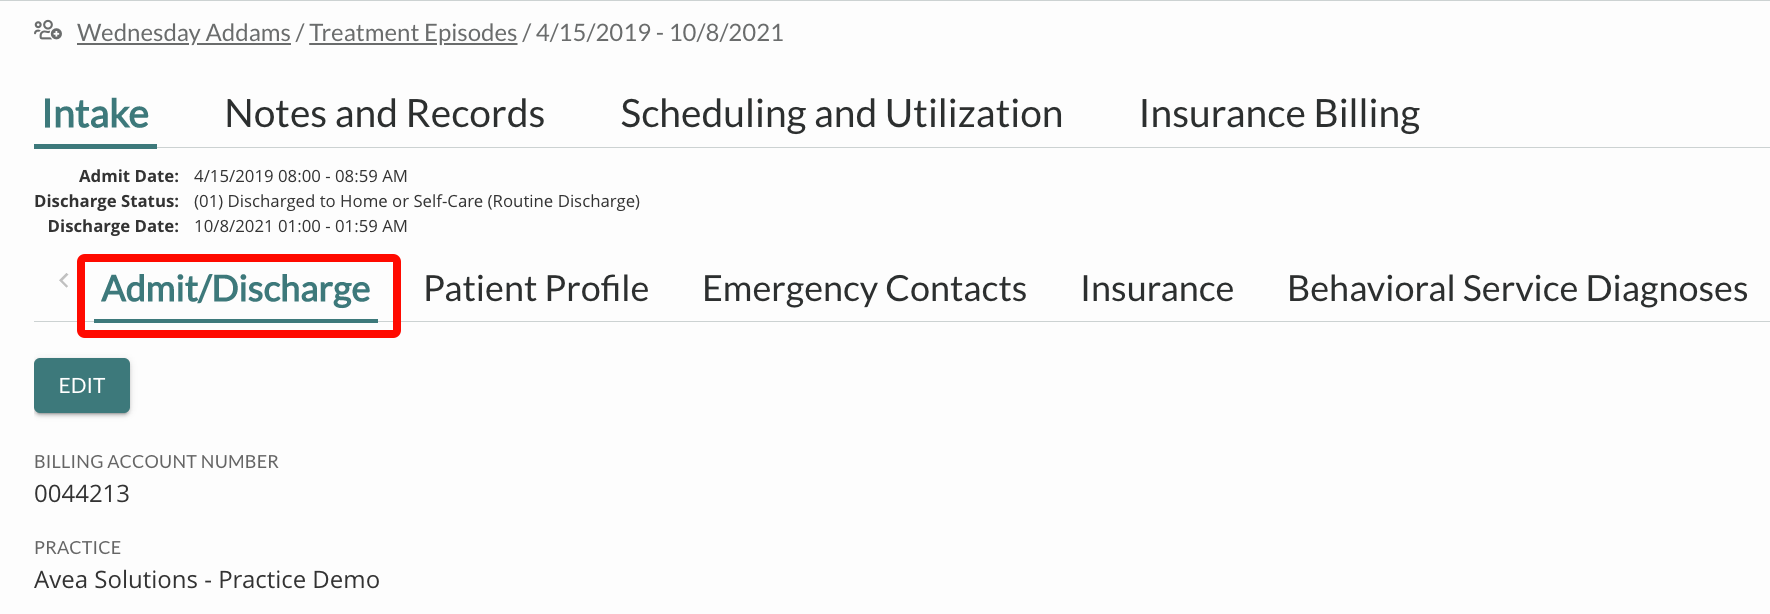
Task: Switch to the Insurance Billing tab
Action: tap(1280, 114)
